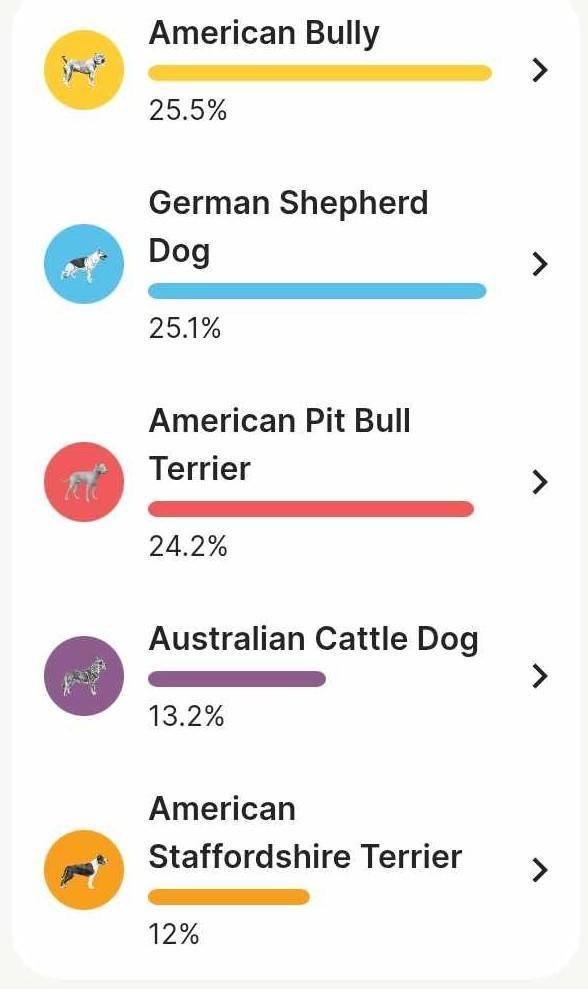The height and width of the screenshot is (989, 588).
Task: Select the Australian Cattle Dog title
Action: (314, 640)
